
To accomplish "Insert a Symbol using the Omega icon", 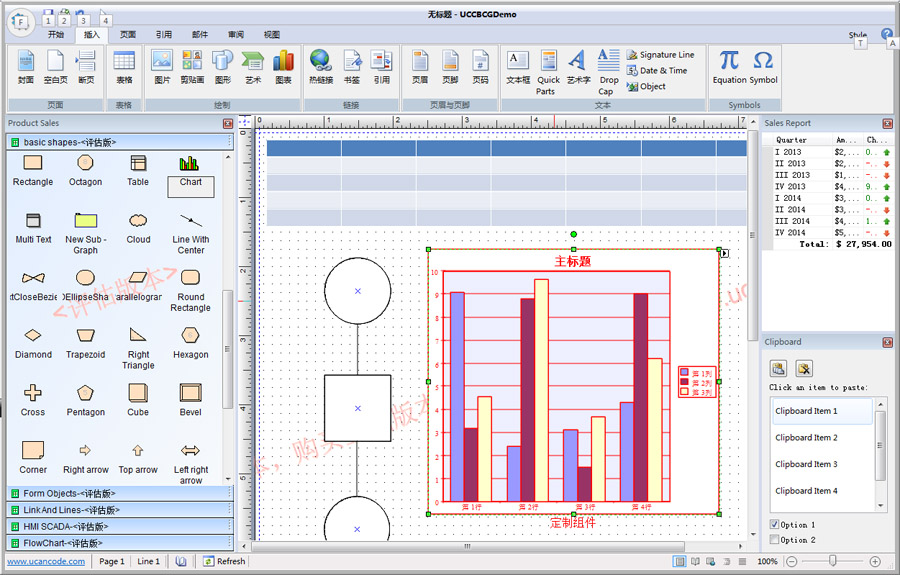I will (x=763, y=66).
